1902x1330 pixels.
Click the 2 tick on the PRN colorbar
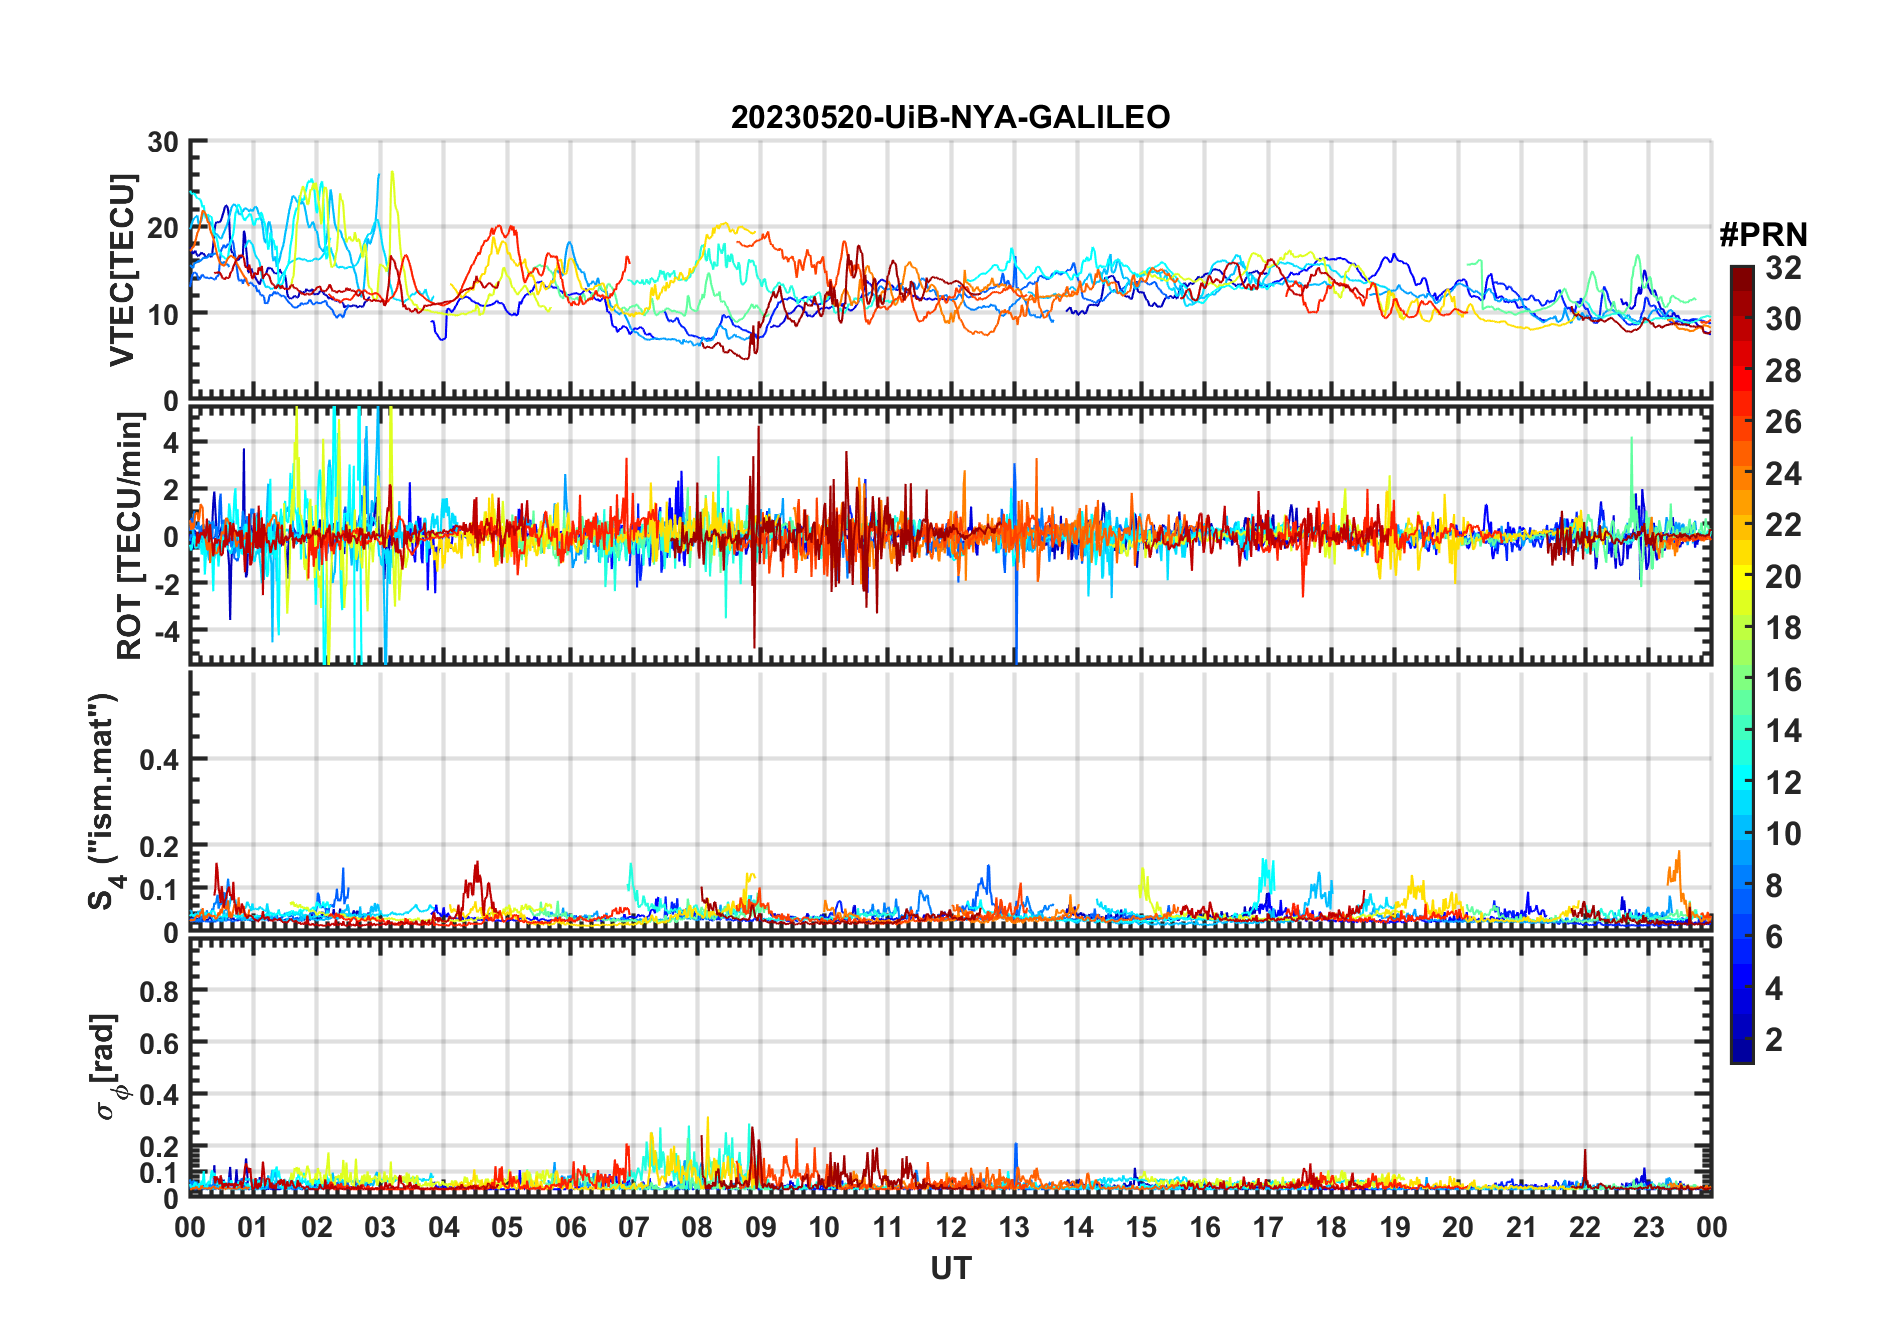[x=1774, y=1040]
